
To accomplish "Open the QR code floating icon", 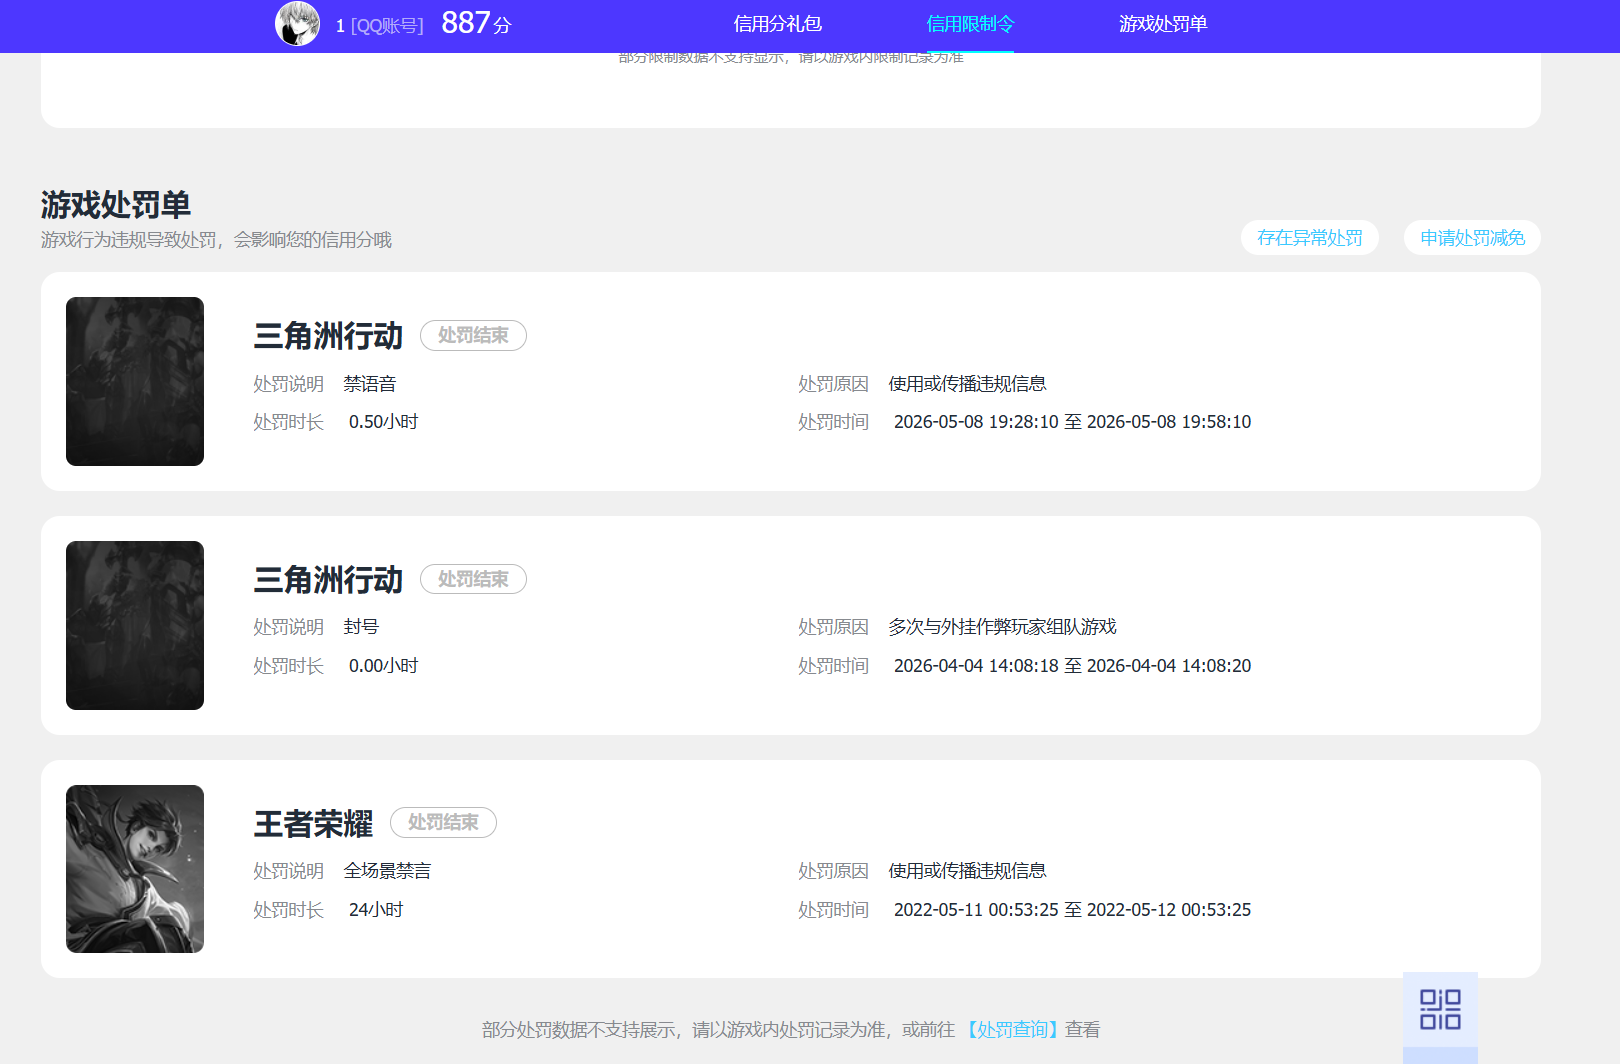I will coord(1440,1009).
